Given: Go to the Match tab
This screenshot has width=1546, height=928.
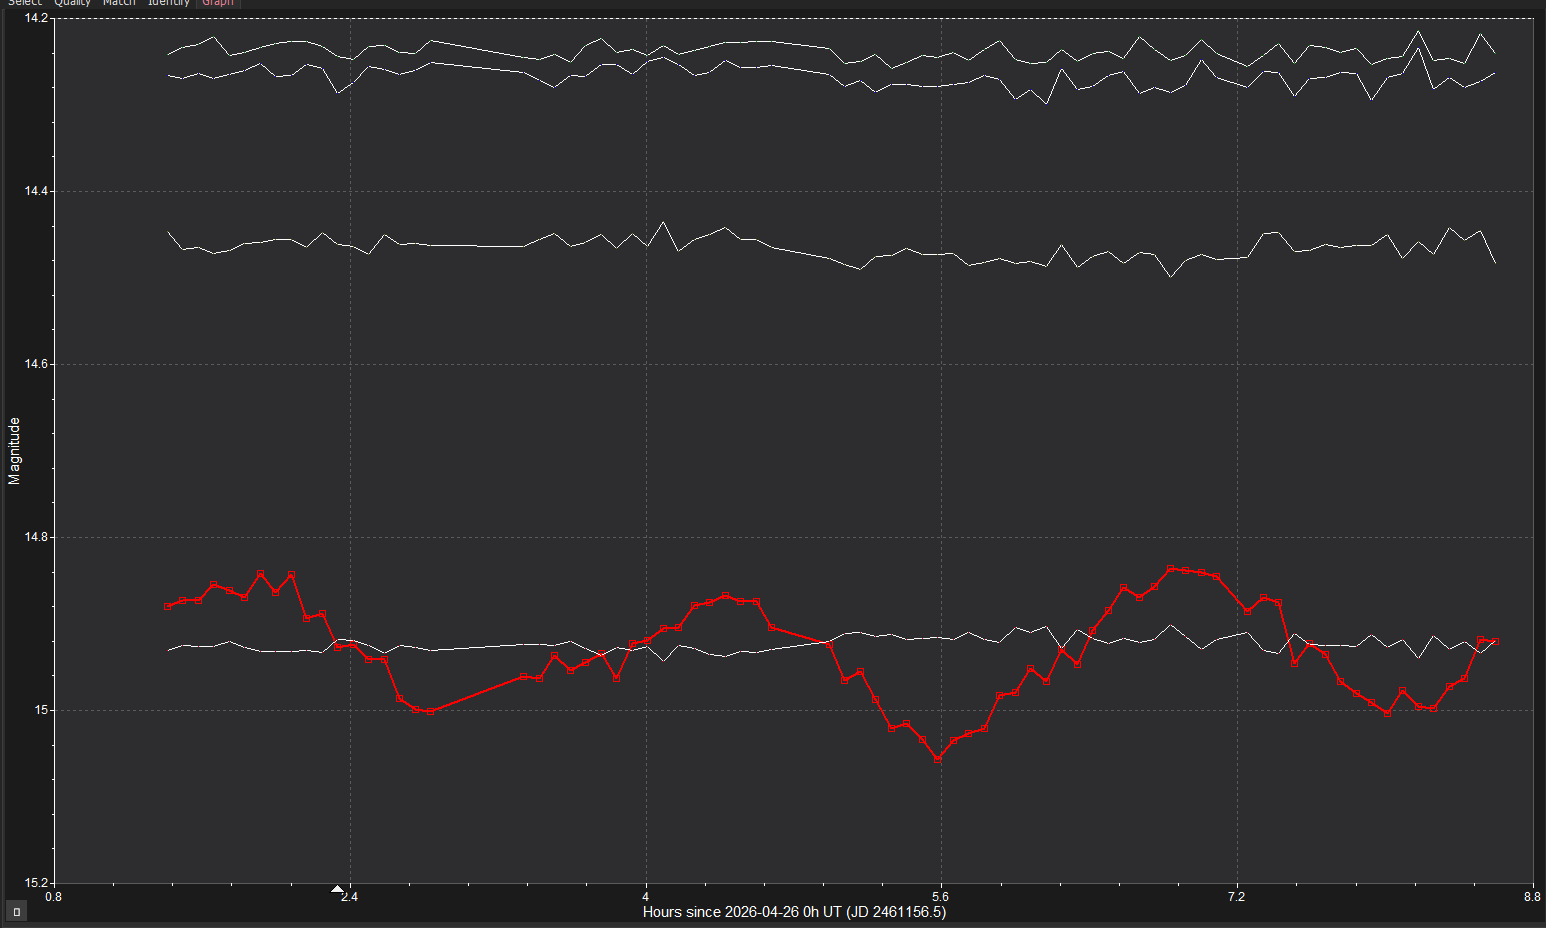Looking at the screenshot, I should coord(119,3).
